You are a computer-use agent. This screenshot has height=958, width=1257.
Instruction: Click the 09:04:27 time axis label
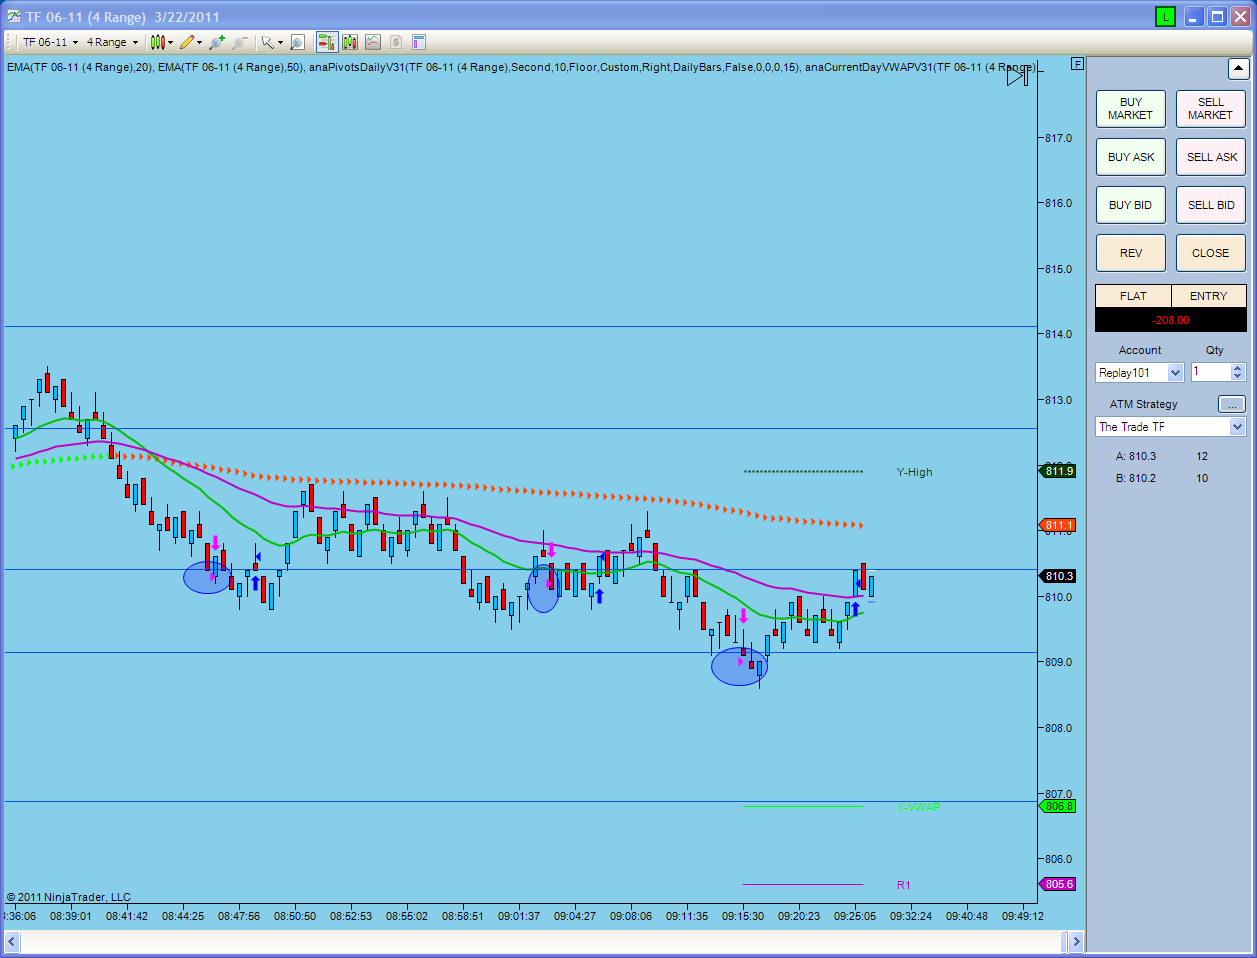coord(575,916)
